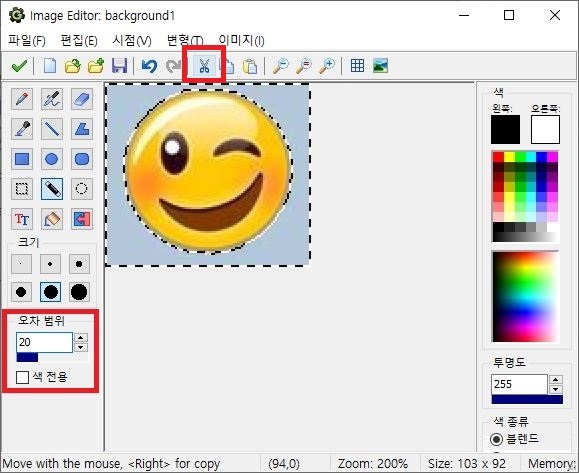The width and height of the screenshot is (579, 473).
Task: Select the freehand pen scribble tool
Action: [x=52, y=99]
